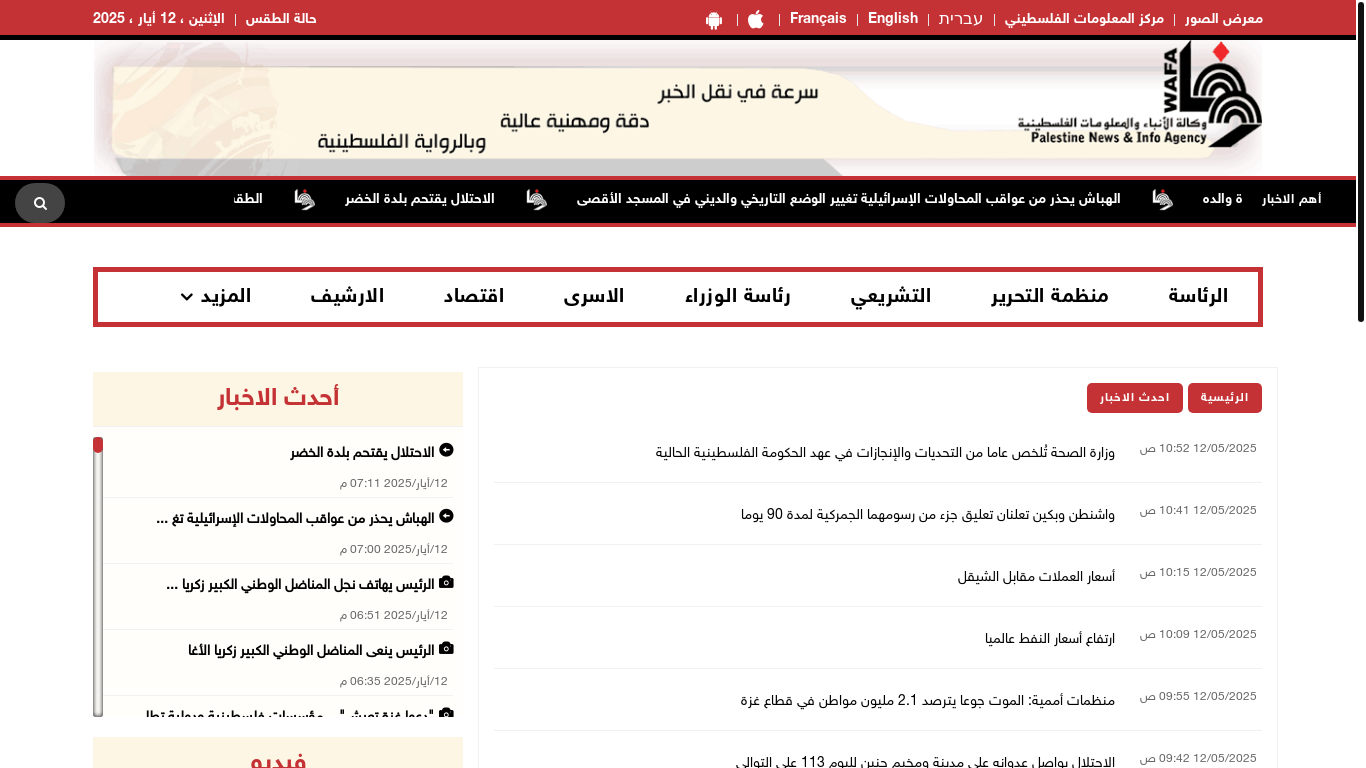
Task: Click camera icon beside الرئيس يهاتف نجل
Action: coord(446,582)
